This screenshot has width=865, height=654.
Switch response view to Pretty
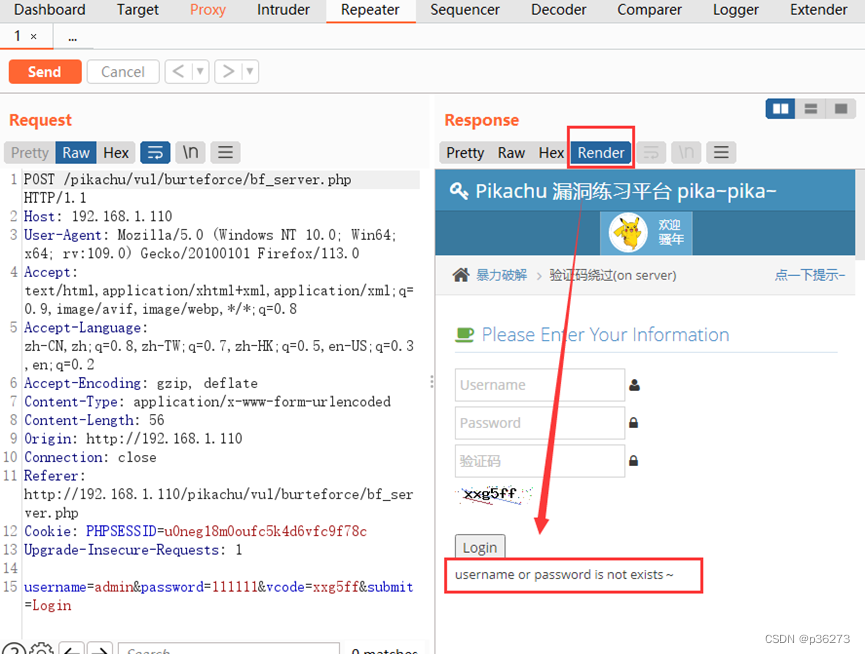click(x=465, y=153)
